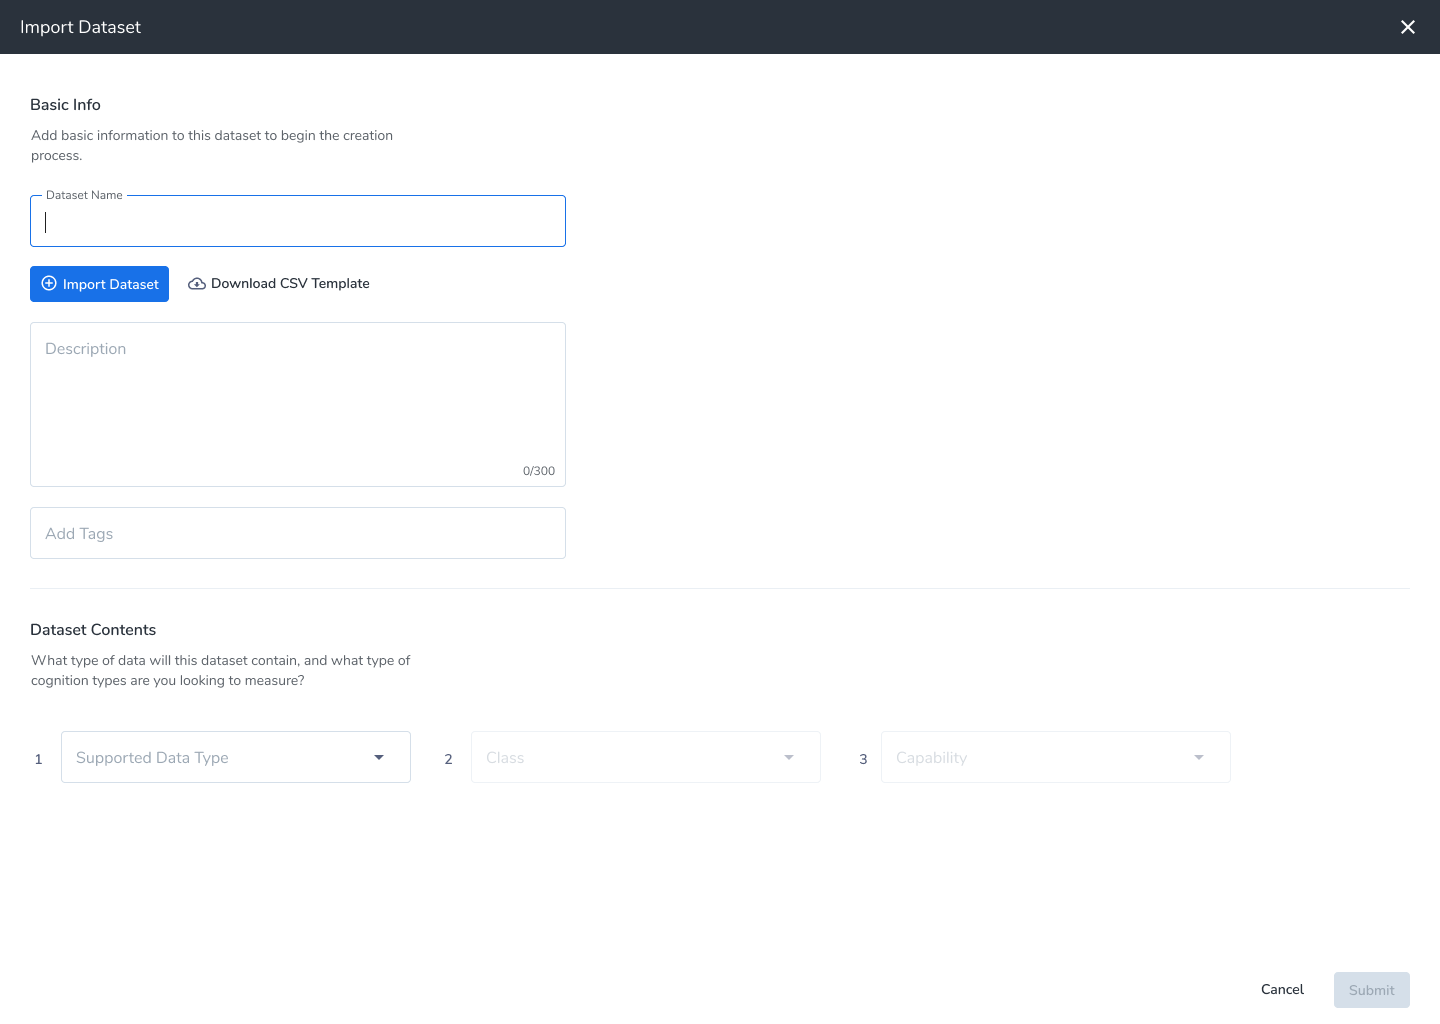Click the chevron on Supported Data Type dropdown
The height and width of the screenshot is (1024, 1440).
[378, 757]
